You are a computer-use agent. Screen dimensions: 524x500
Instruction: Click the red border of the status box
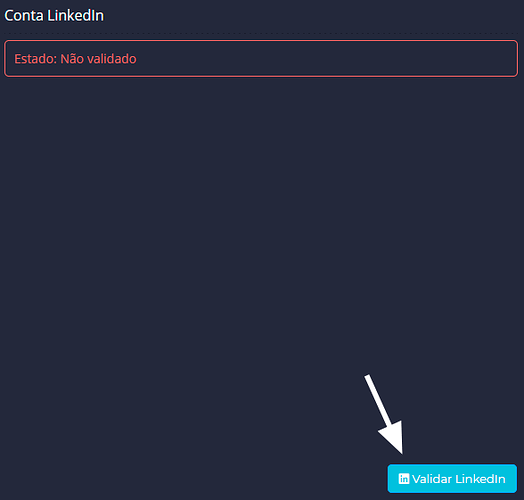(x=261, y=41)
